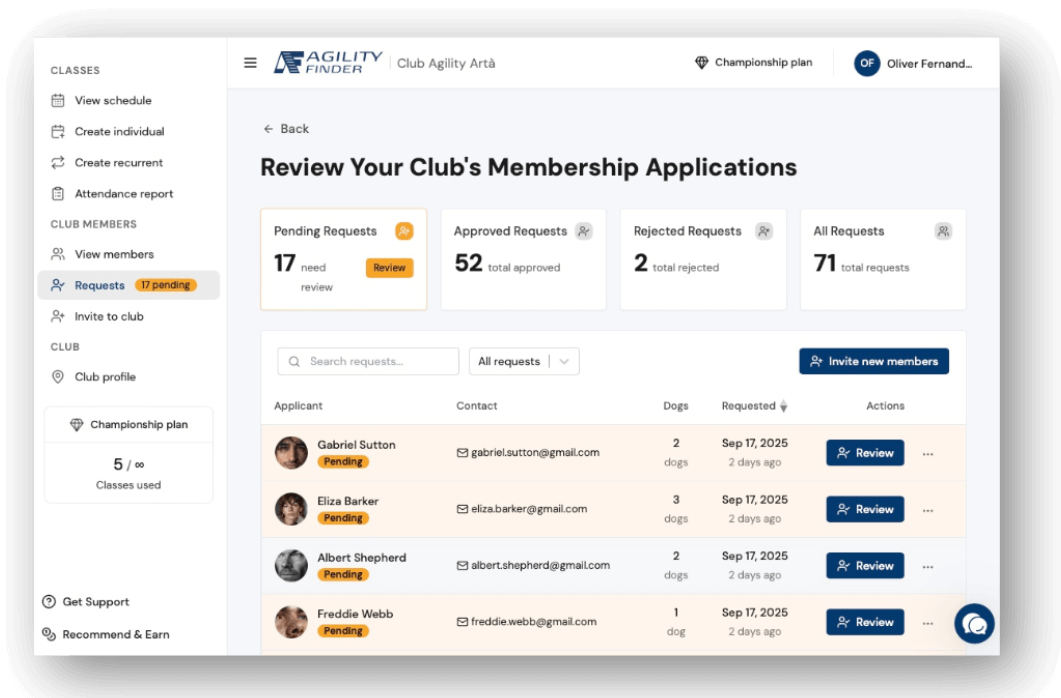Click the email icon for albert.shepherd@gmail.com
1061x698 pixels.
(x=462, y=565)
